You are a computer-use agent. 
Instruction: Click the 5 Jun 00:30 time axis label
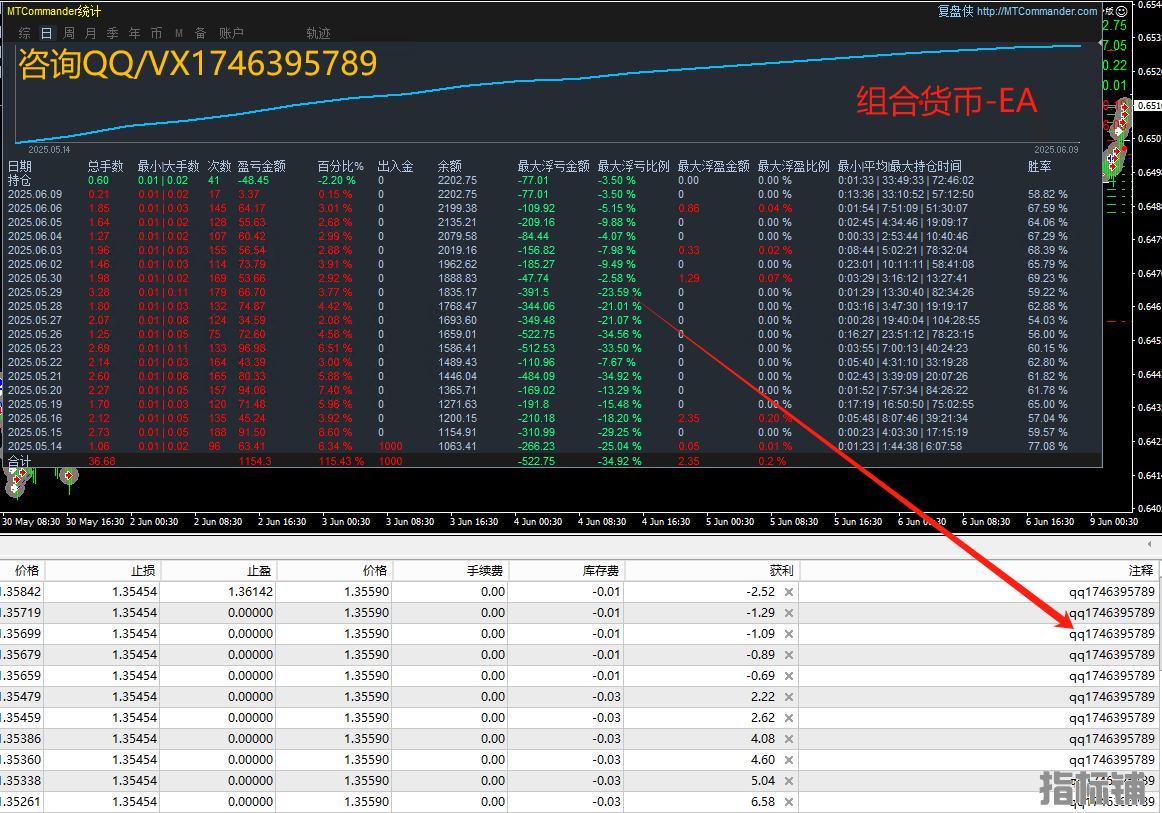click(730, 522)
